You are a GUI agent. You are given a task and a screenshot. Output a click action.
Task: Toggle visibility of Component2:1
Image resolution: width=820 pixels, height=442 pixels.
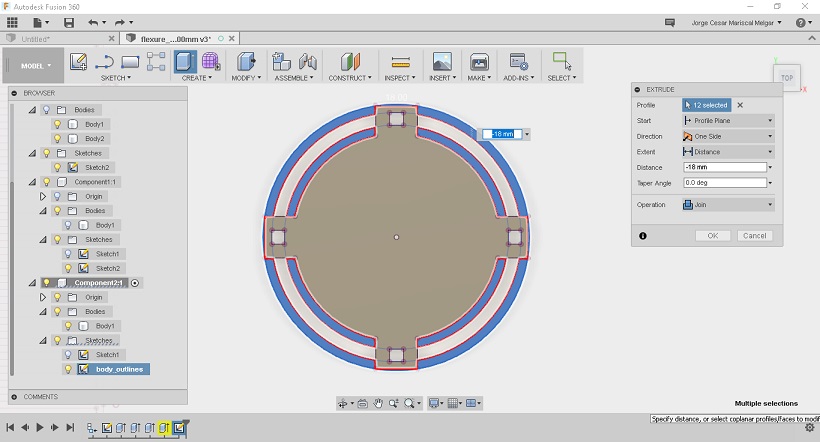(x=47, y=283)
